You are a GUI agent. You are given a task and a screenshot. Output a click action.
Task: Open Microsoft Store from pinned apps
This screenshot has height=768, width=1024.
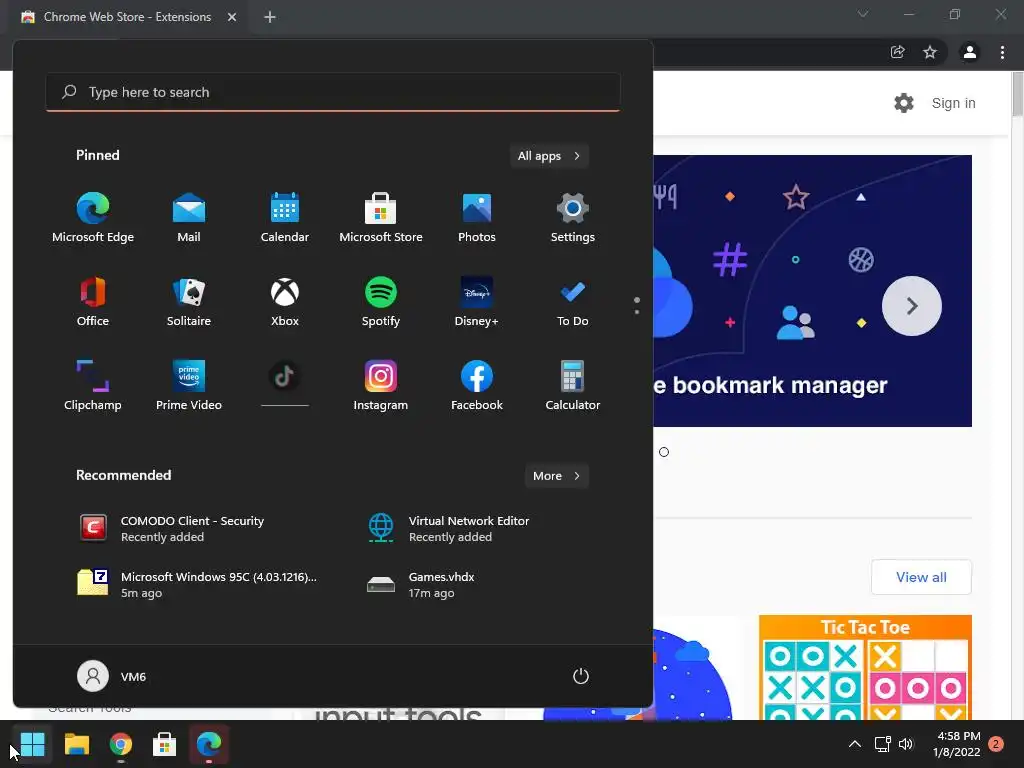click(381, 217)
